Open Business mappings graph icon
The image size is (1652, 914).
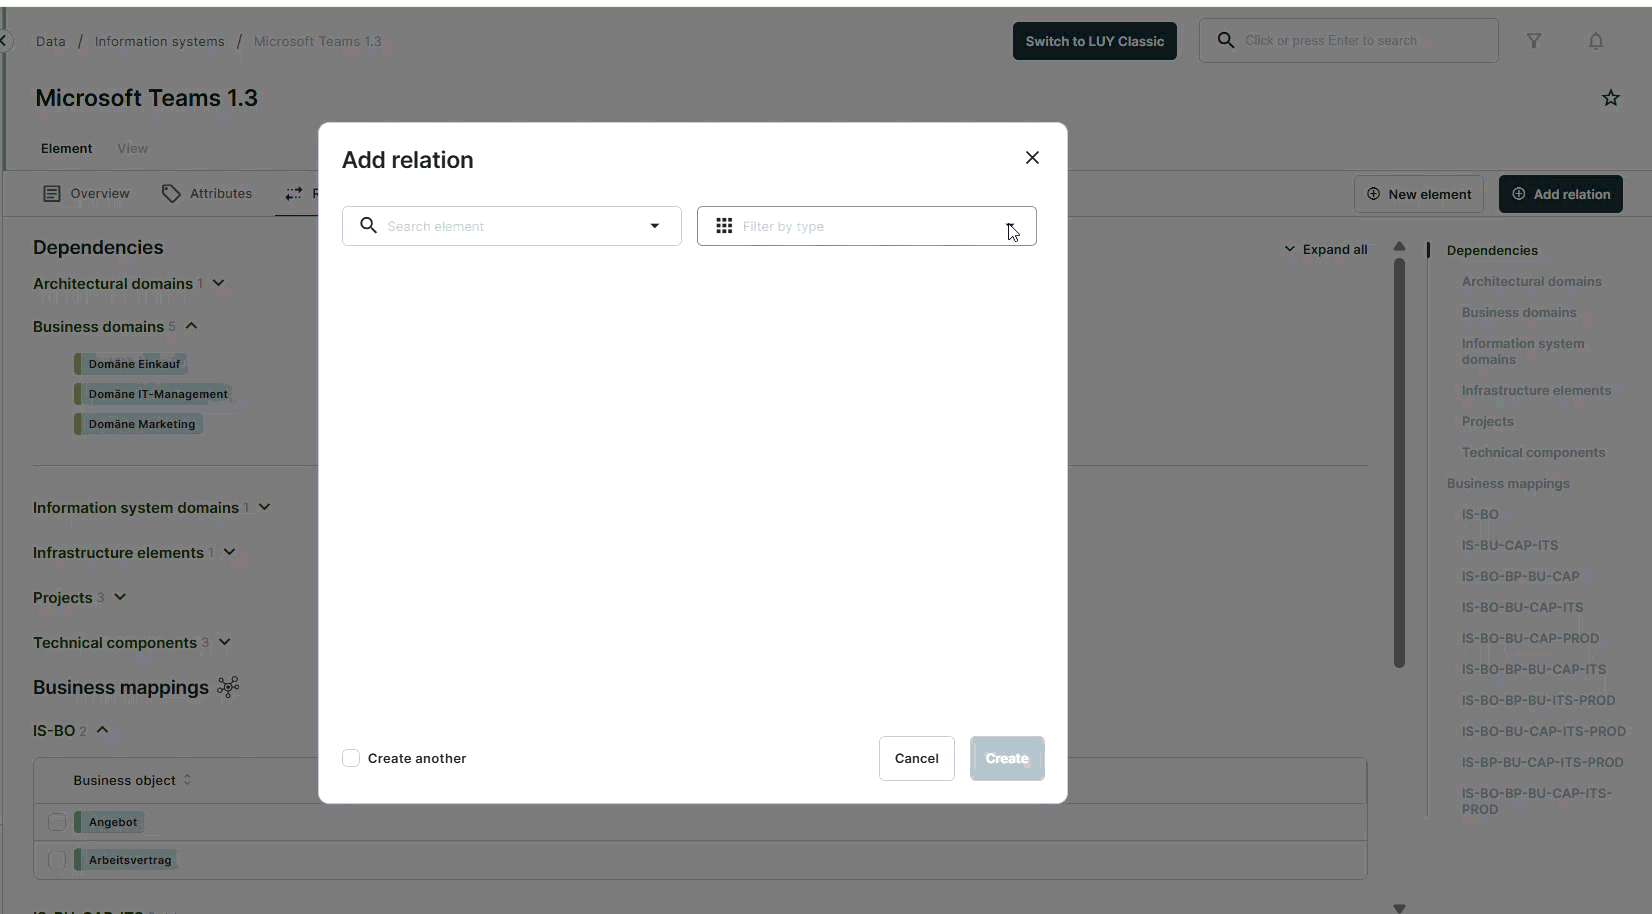[x=228, y=687]
